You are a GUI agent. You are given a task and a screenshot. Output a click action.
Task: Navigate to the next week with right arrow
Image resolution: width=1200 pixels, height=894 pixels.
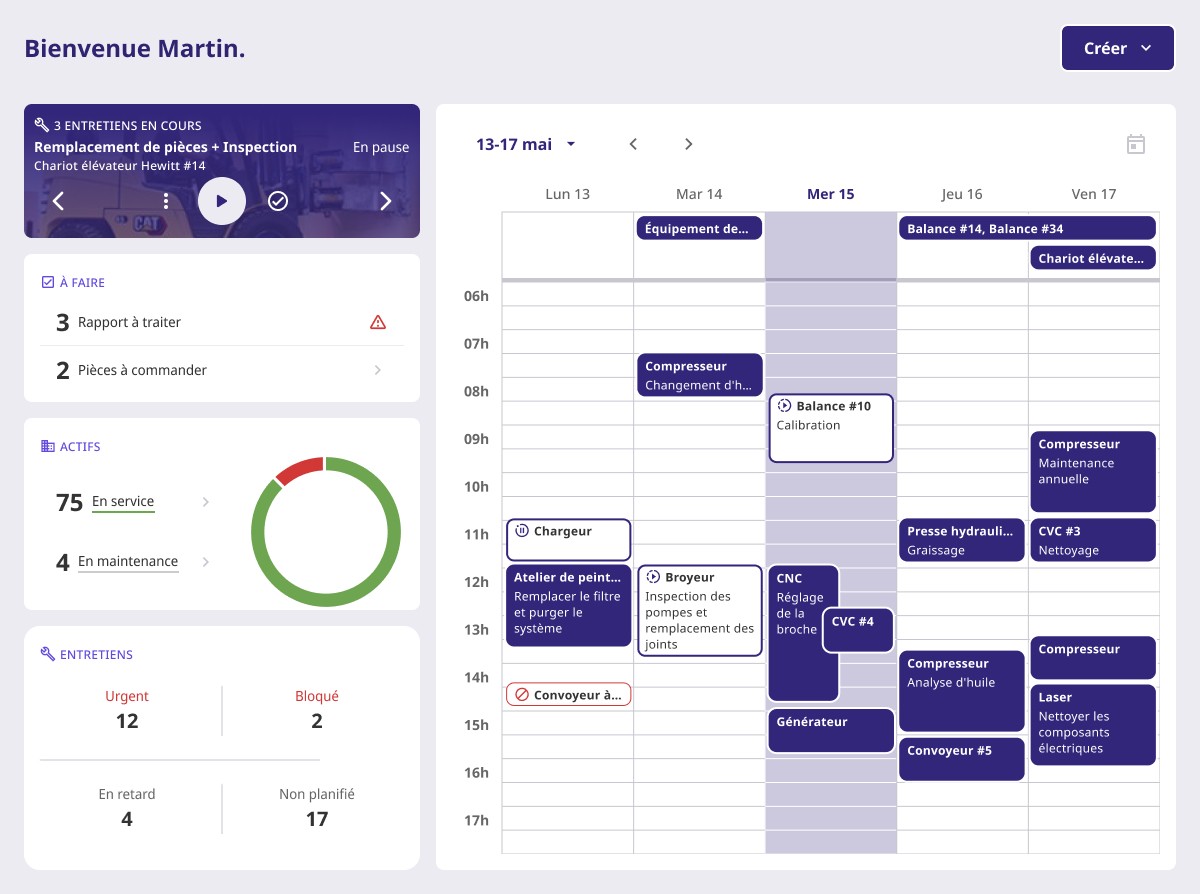(688, 144)
